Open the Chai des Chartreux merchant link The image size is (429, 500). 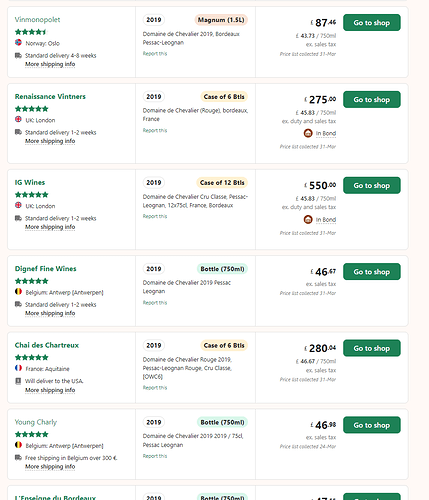(47, 345)
